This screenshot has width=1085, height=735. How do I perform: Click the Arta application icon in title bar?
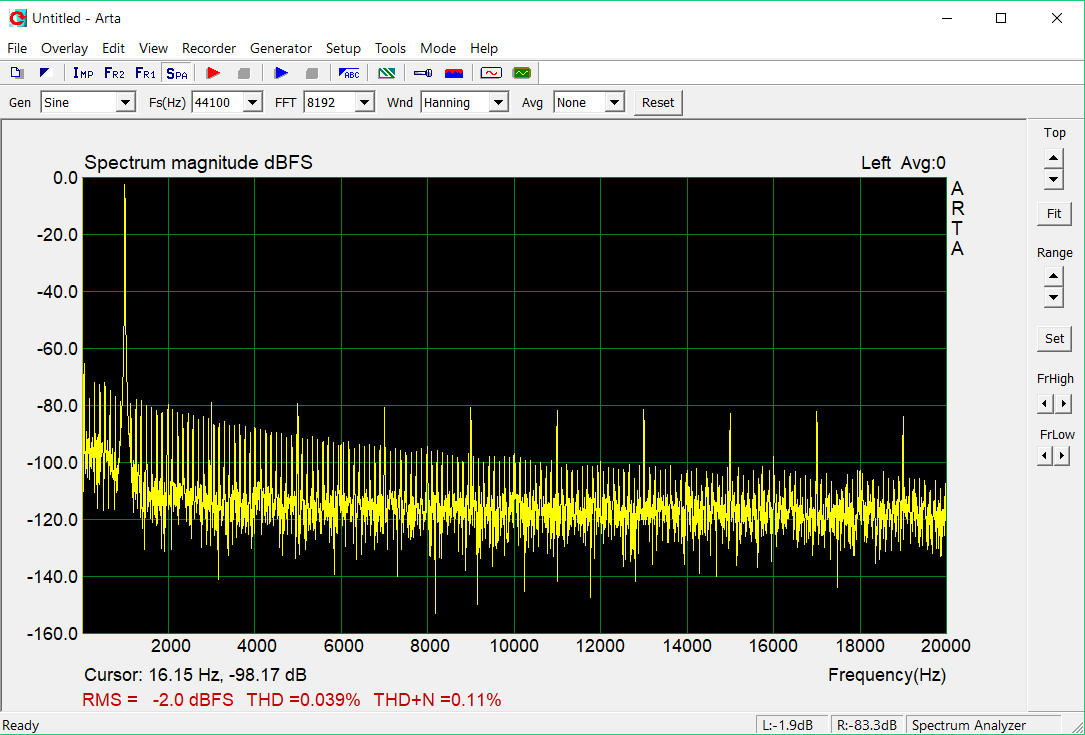pyautogui.click(x=17, y=19)
